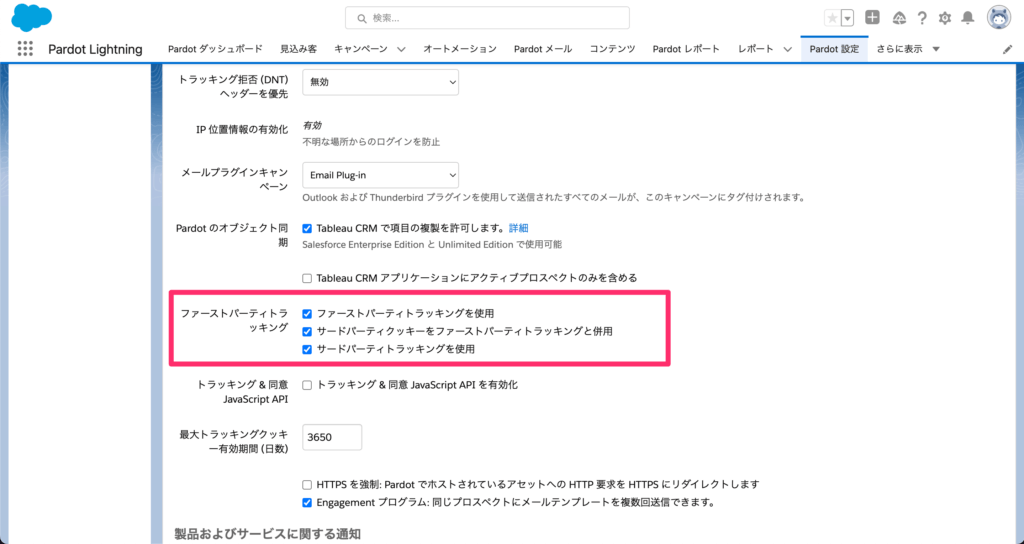1024x544 pixels.
Task: Open the App Launcher grid icon
Action: (x=25, y=49)
